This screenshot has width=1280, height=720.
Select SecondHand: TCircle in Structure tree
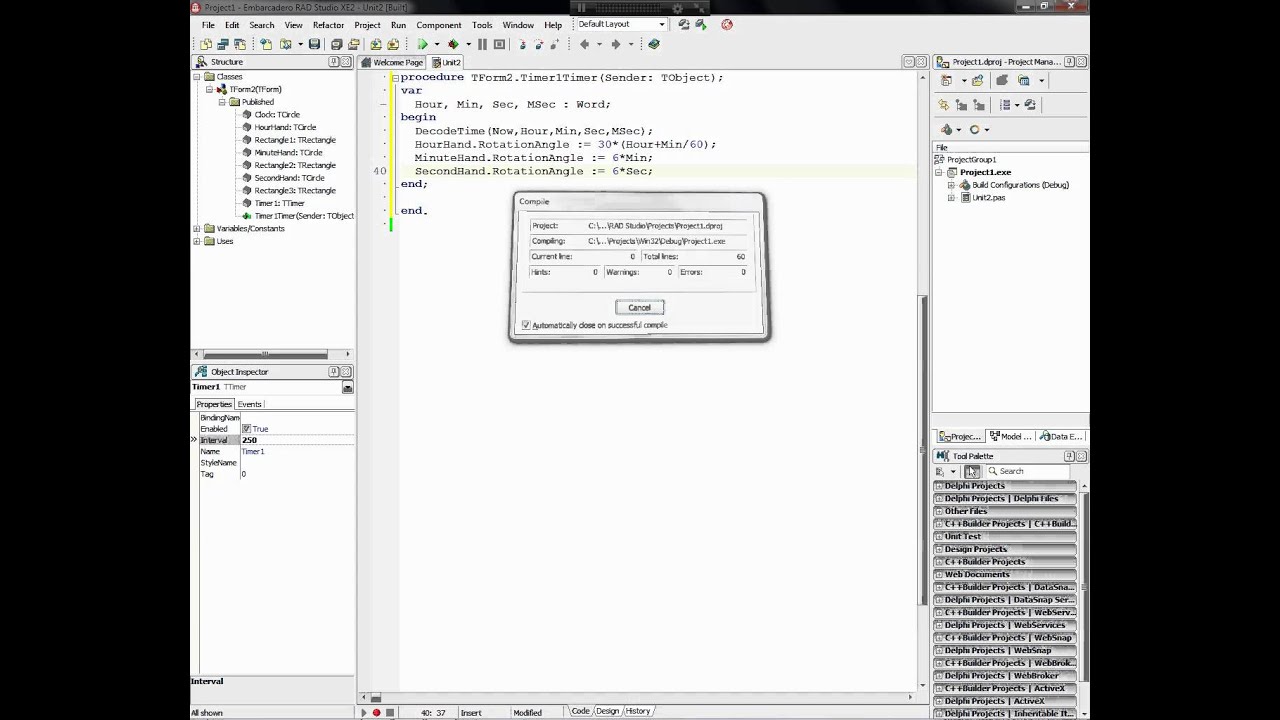pos(289,178)
